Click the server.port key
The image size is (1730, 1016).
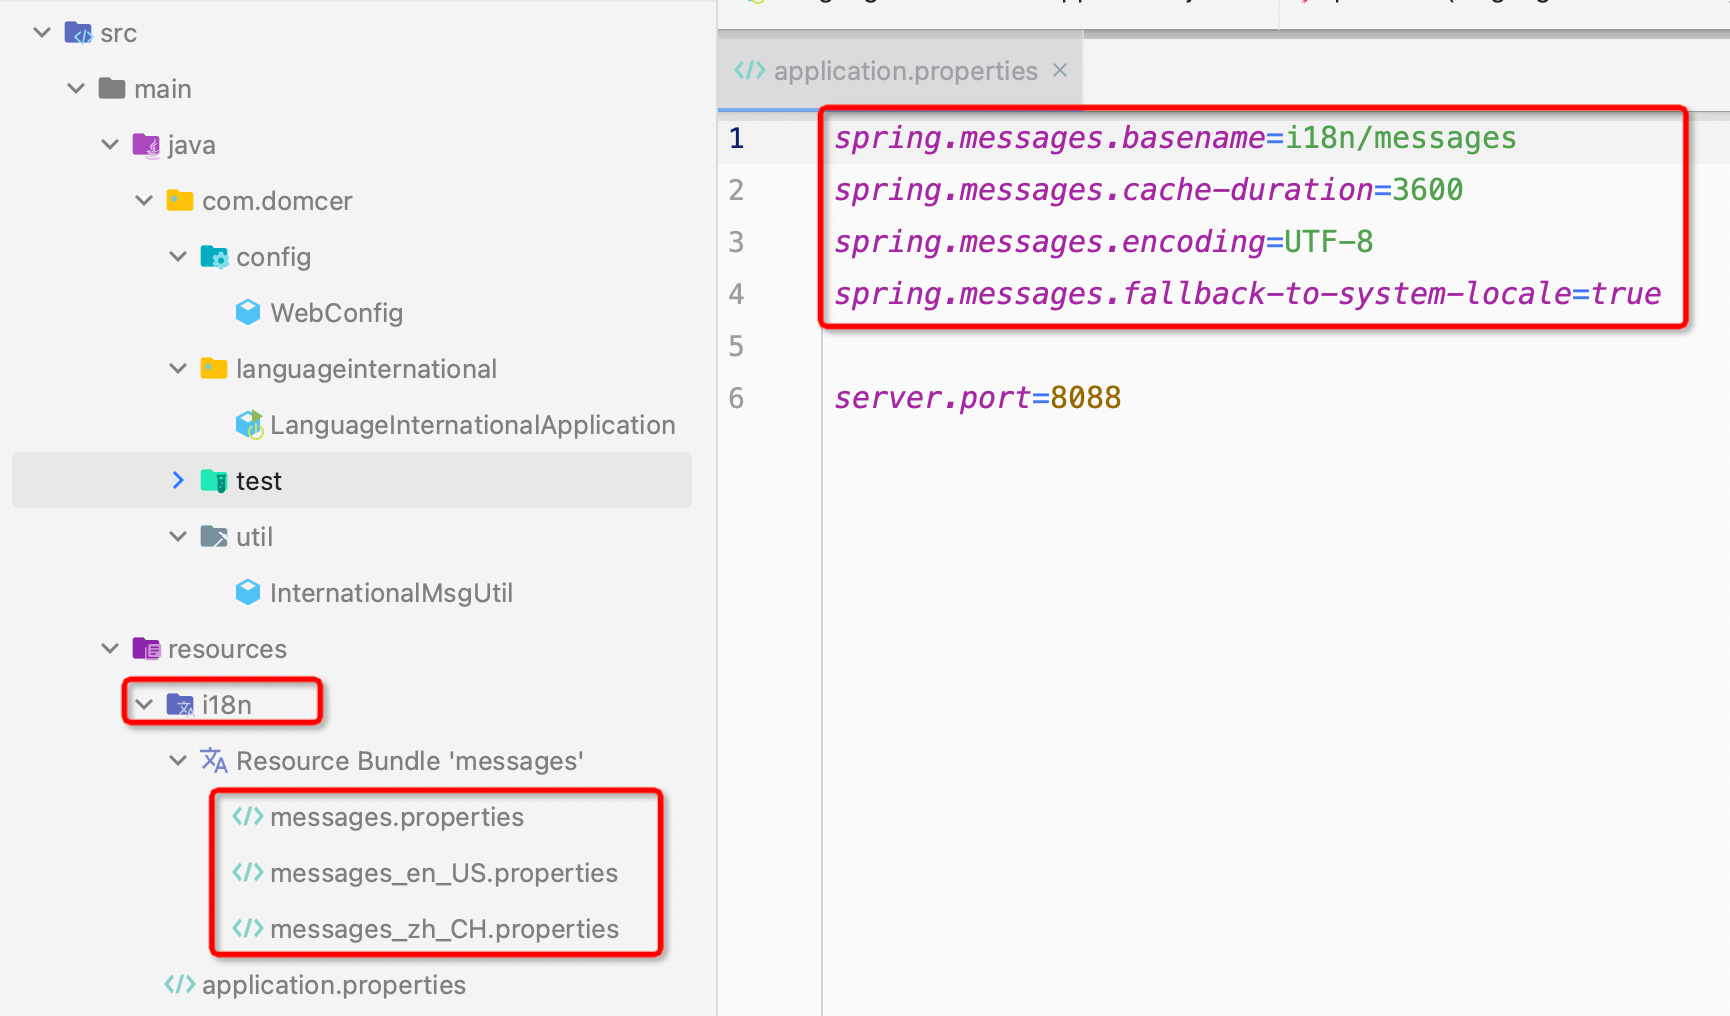pyautogui.click(x=933, y=398)
